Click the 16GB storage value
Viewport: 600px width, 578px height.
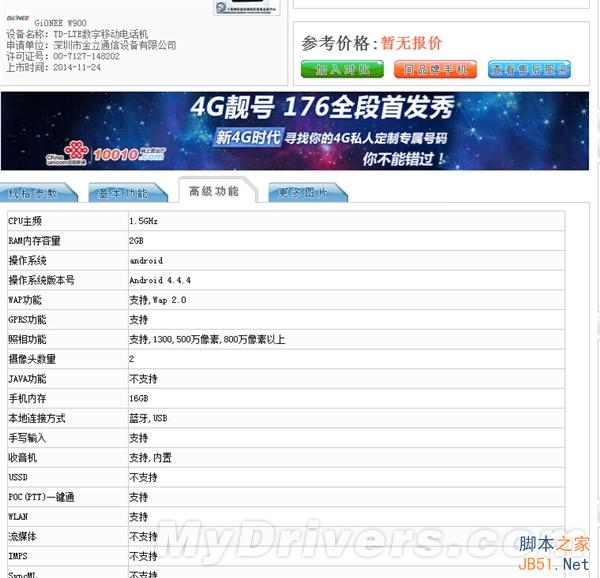click(139, 399)
